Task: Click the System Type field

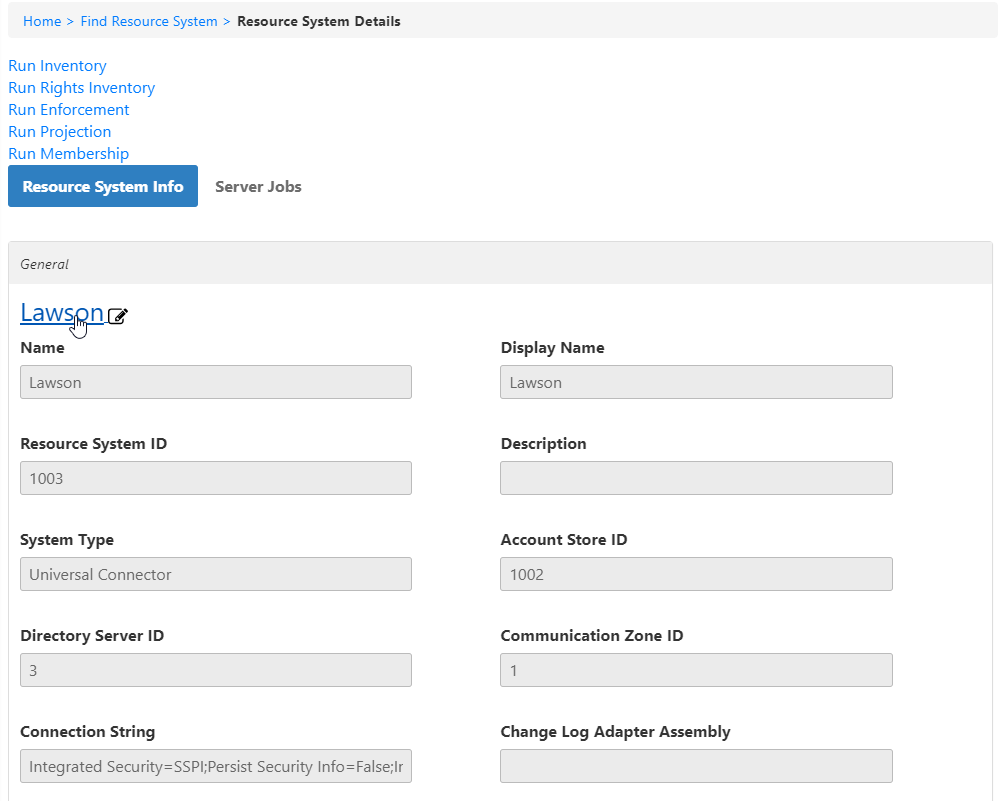Action: [x=216, y=574]
